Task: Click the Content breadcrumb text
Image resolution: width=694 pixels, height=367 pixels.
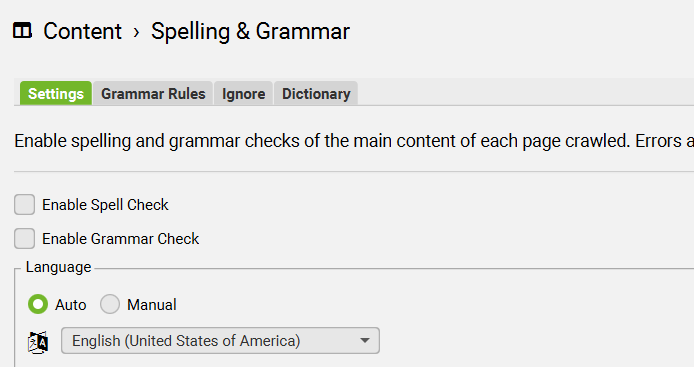Action: pyautogui.click(x=82, y=31)
